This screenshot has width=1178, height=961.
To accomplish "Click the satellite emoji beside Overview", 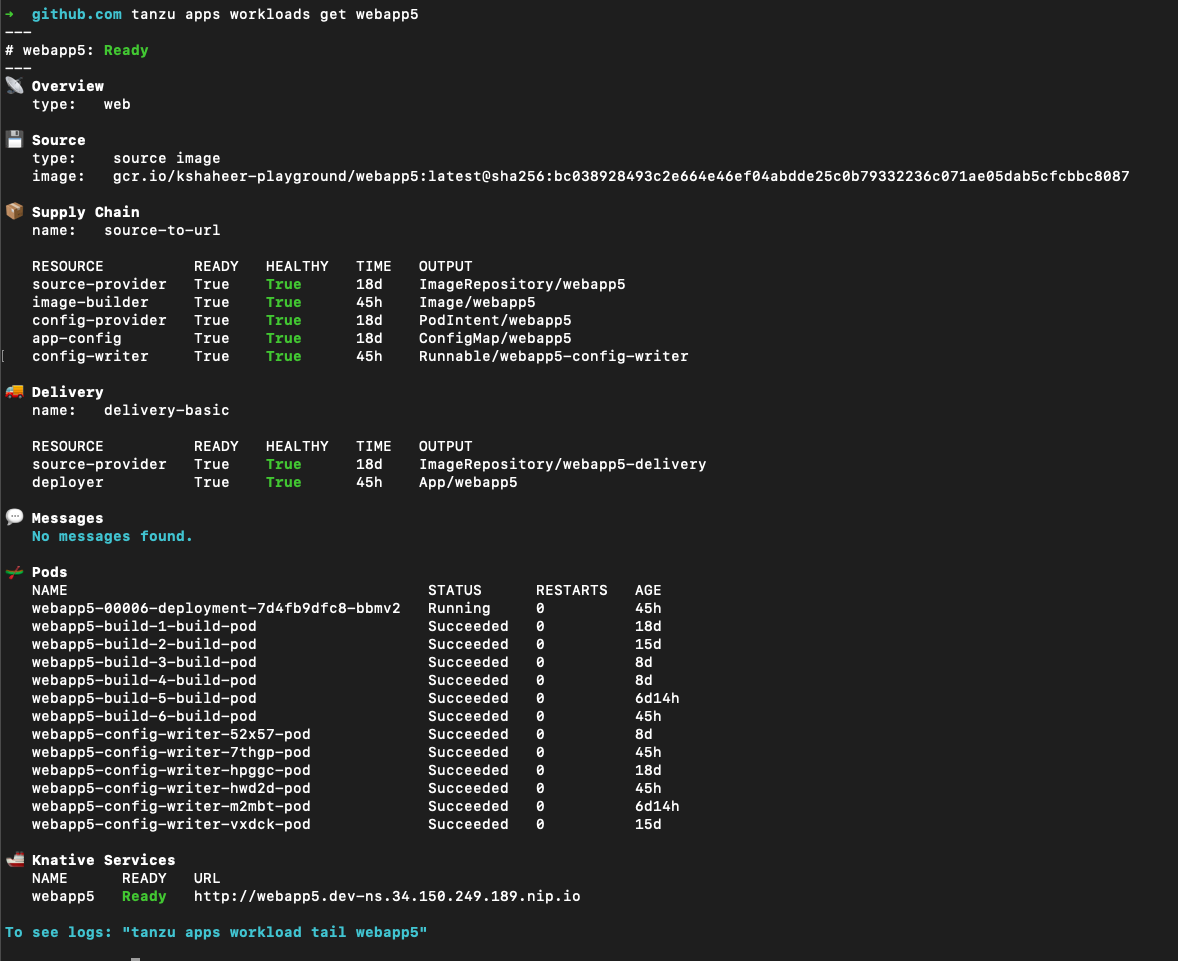I will [x=14, y=85].
